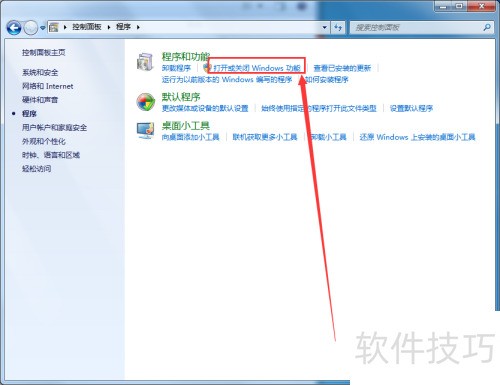Click the 卸载小工具 link
Screen dimensions: 500x385
[x=328, y=137]
